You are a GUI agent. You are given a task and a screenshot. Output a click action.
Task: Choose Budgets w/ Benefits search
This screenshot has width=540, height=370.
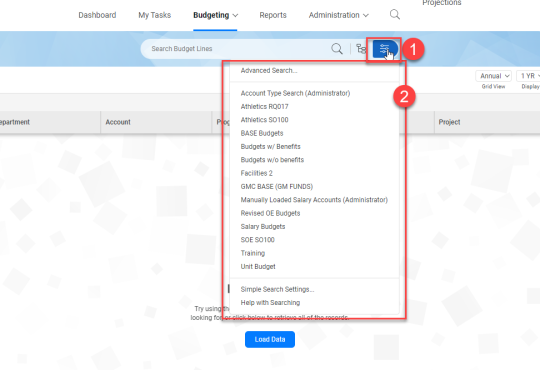[270, 146]
